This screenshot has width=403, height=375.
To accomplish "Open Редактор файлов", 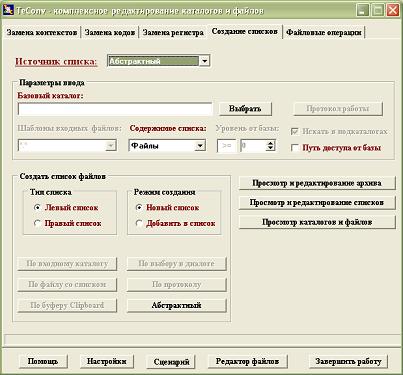I will tap(247, 361).
